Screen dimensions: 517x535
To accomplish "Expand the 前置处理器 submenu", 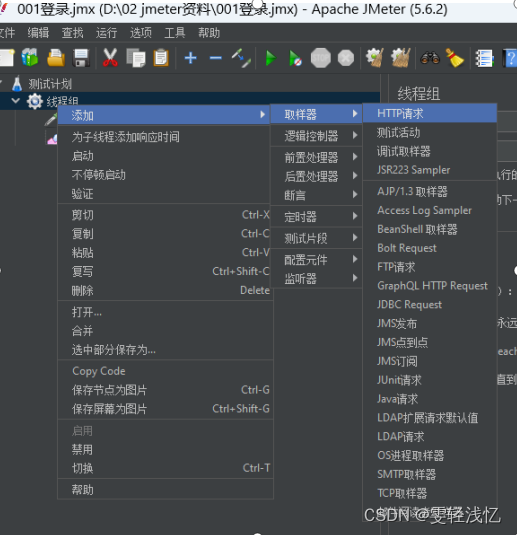I will [x=316, y=157].
